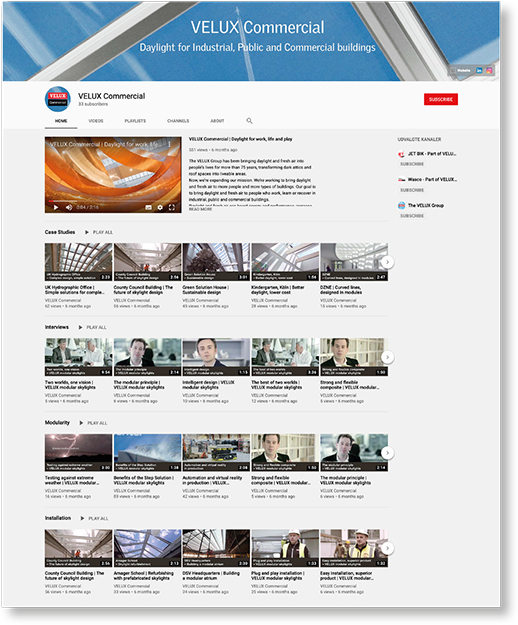This screenshot has width=518, height=625.
Task: Open LinkedIn icon in channel banner
Action: pos(479,70)
